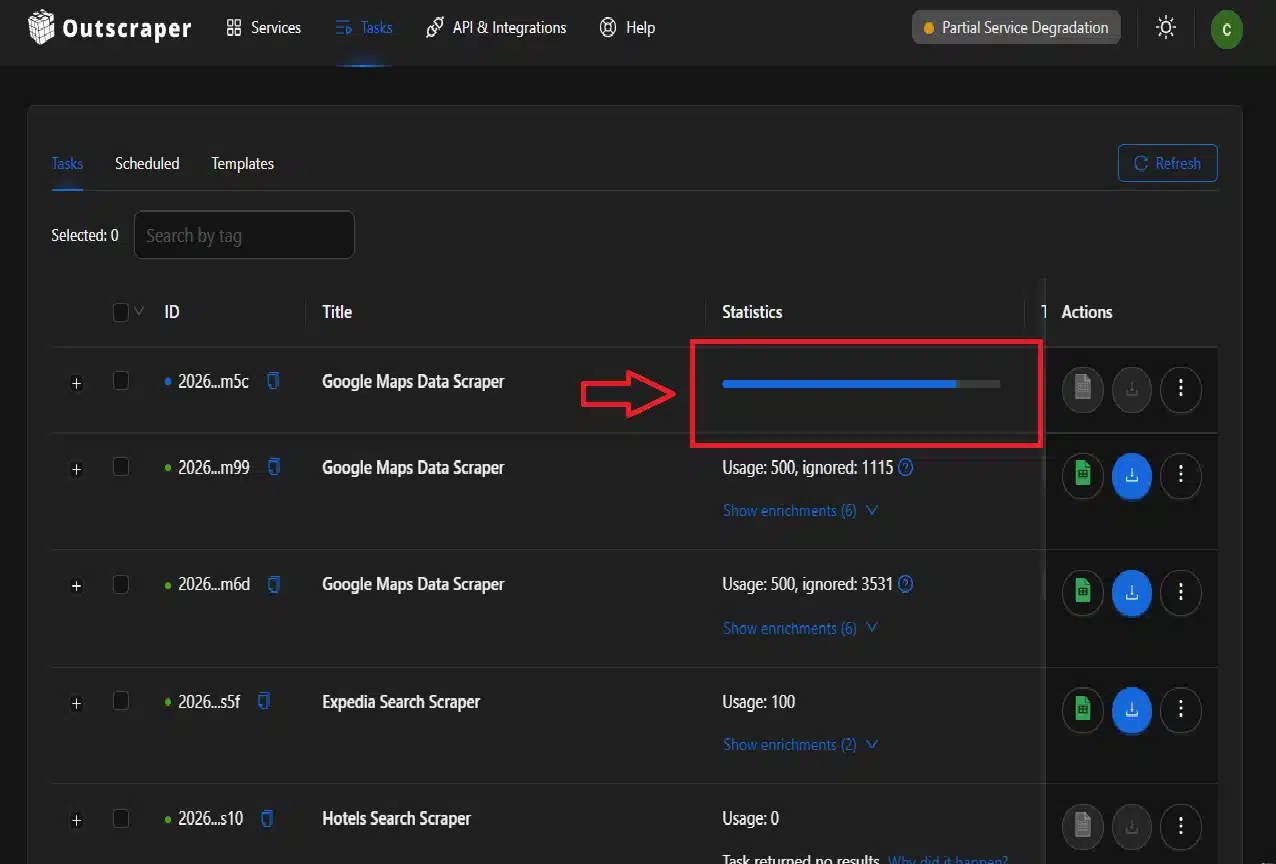This screenshot has height=864, width=1276.
Task: Open more options for task 2026...m6d
Action: click(1181, 593)
